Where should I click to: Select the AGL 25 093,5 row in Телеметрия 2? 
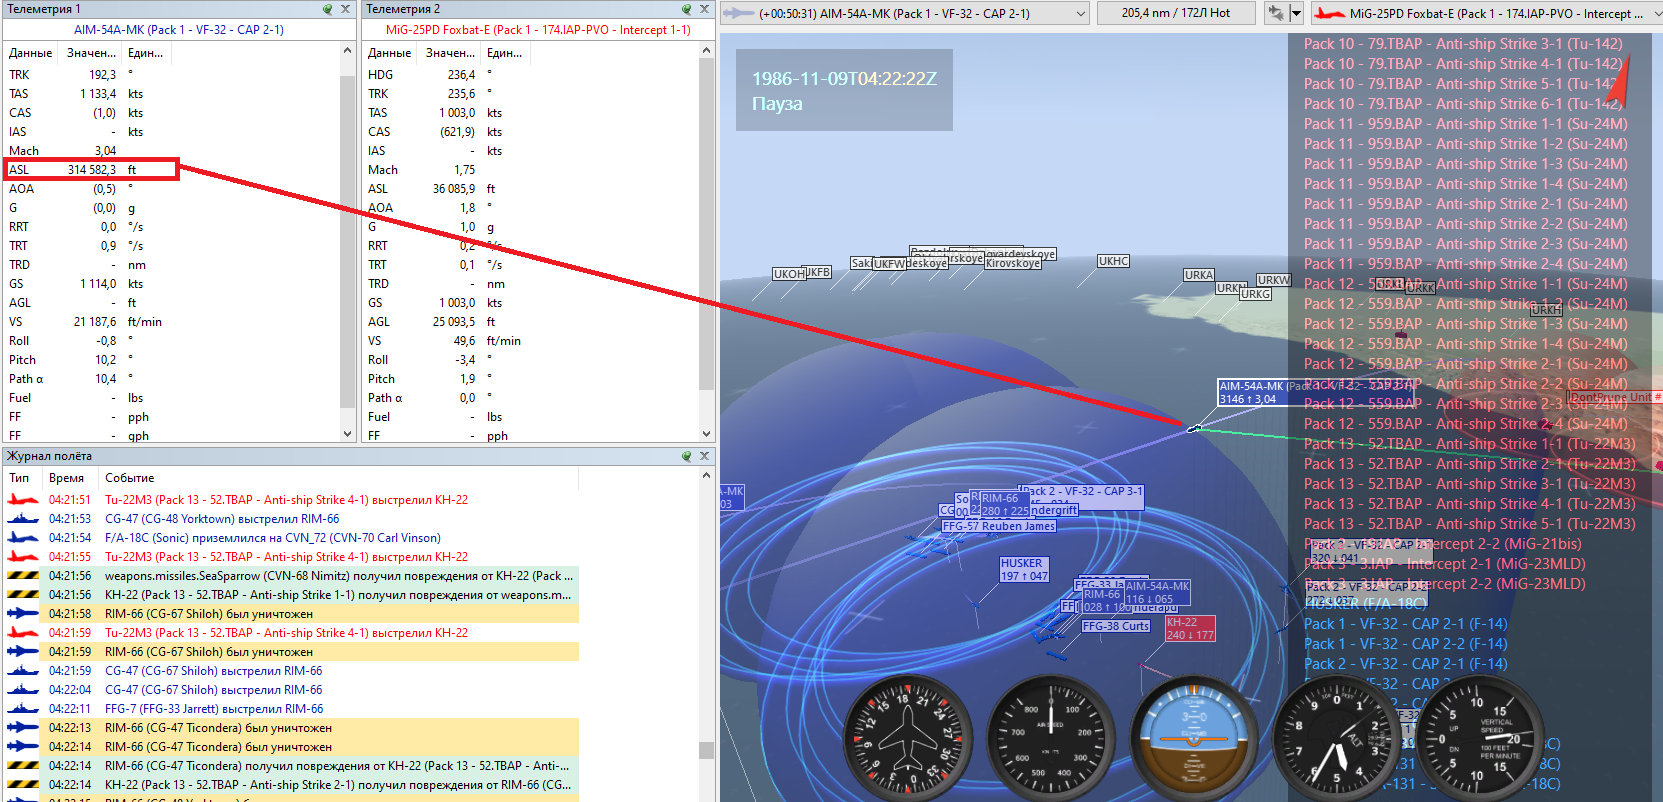(531, 322)
